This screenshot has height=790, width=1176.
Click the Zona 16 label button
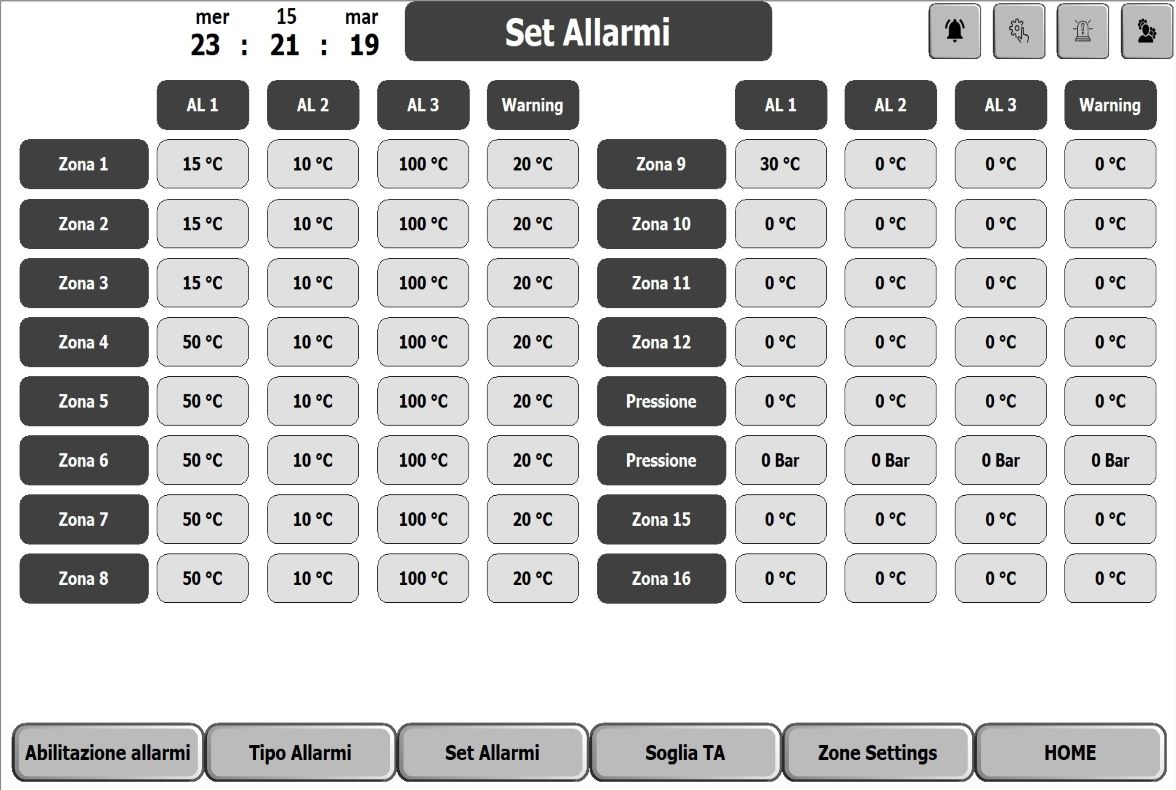pos(662,578)
